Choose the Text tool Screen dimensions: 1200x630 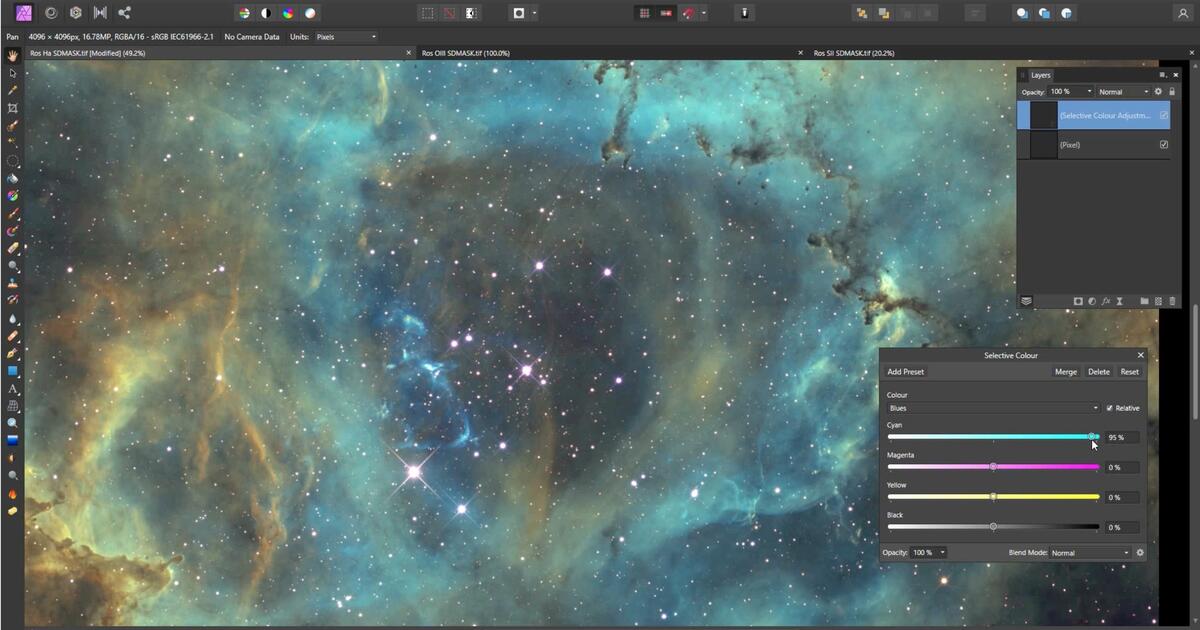coord(12,389)
